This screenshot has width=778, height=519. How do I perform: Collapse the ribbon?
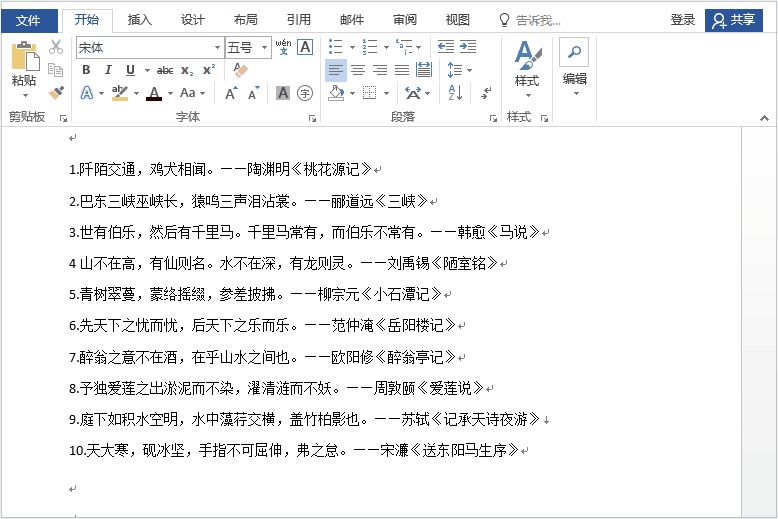[x=764, y=118]
